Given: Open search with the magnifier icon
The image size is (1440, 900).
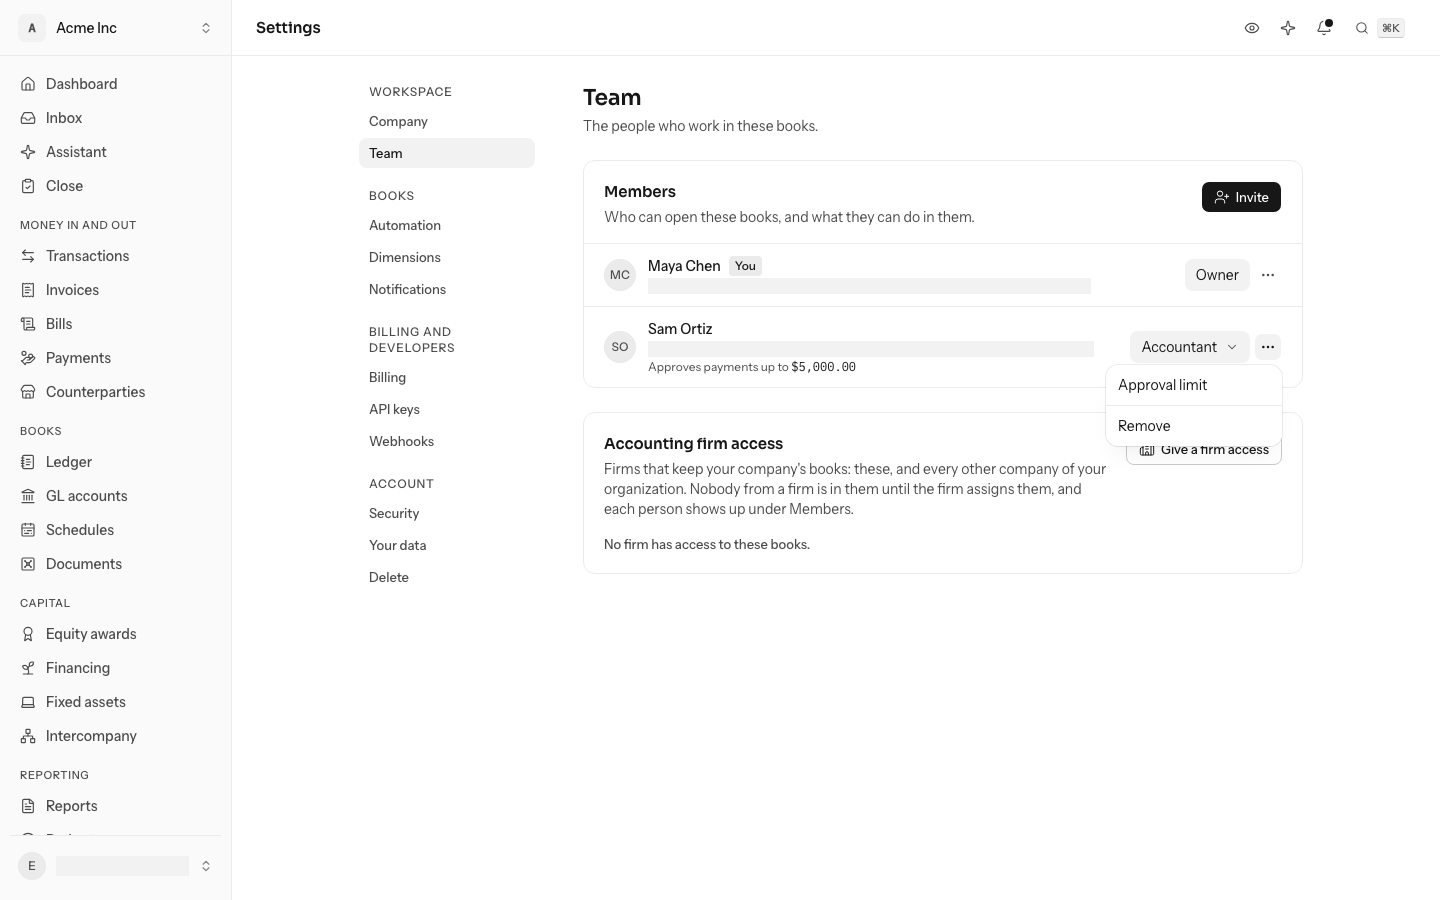Looking at the screenshot, I should [x=1362, y=28].
